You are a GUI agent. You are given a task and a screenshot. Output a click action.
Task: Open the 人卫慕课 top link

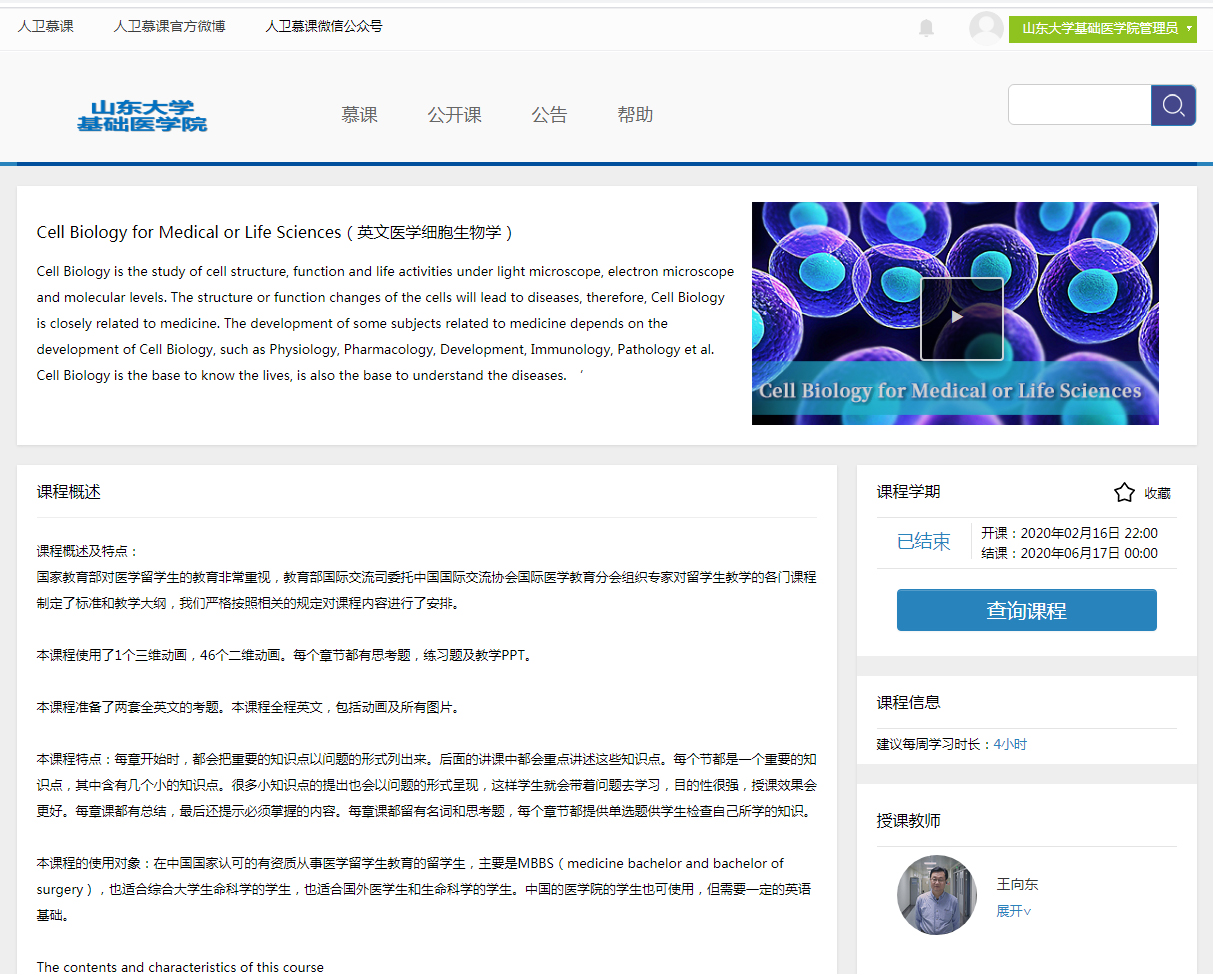click(x=46, y=26)
